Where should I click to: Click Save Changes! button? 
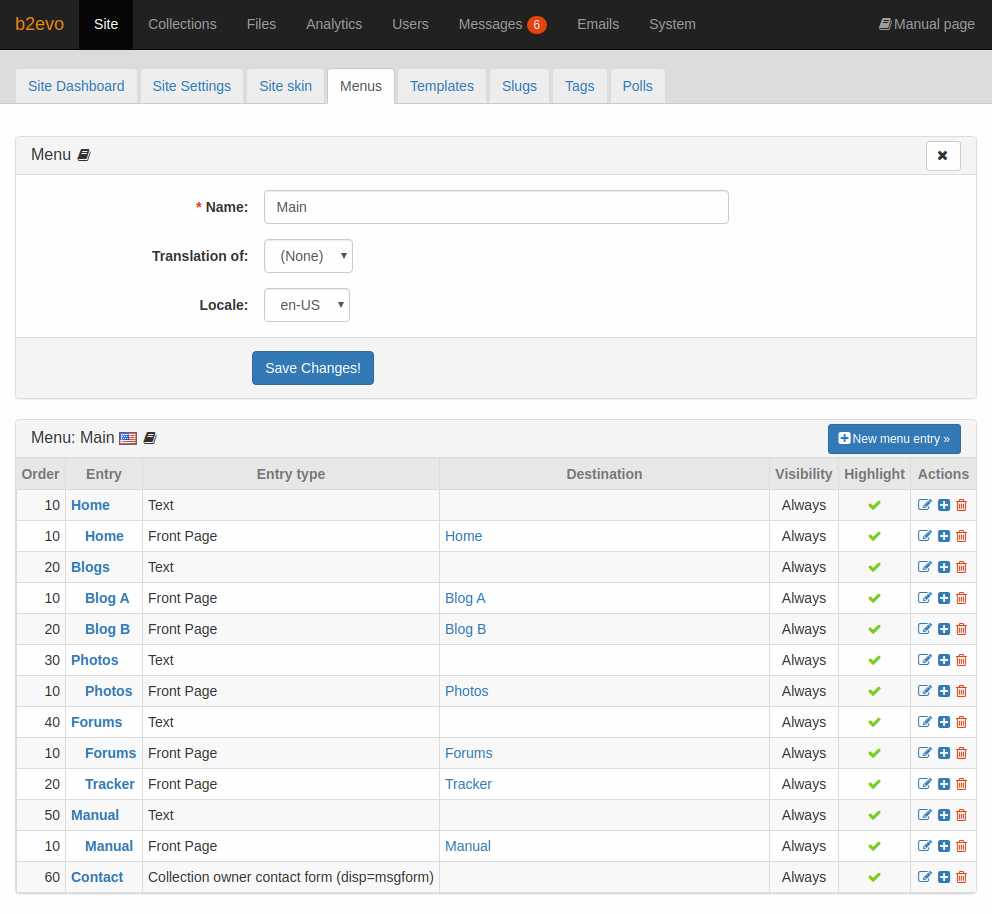[x=313, y=368]
